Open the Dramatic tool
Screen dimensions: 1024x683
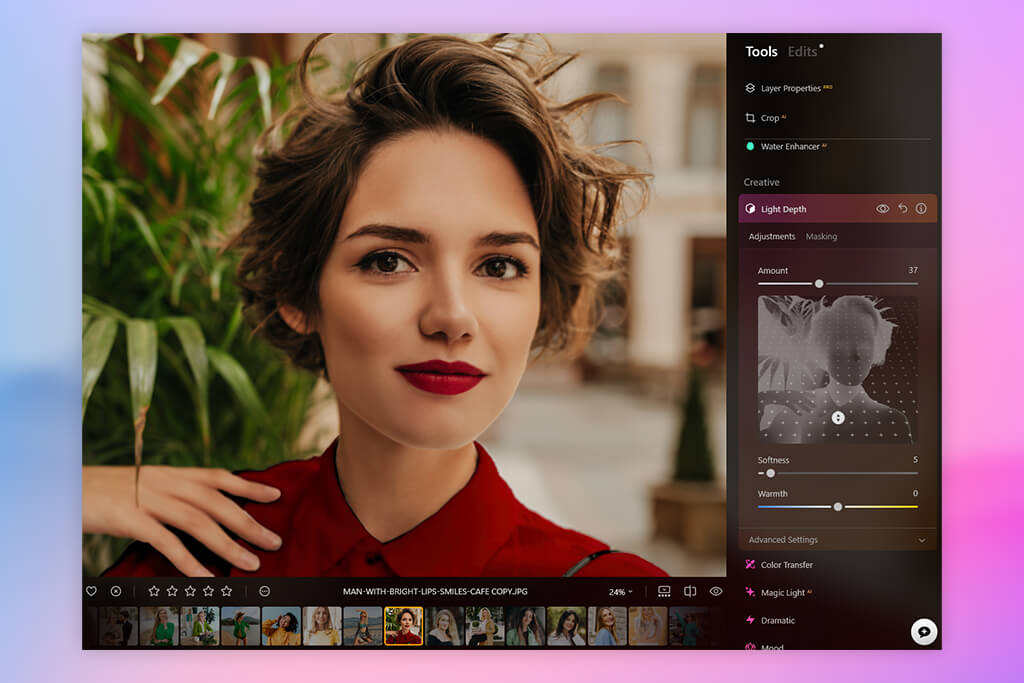point(777,620)
